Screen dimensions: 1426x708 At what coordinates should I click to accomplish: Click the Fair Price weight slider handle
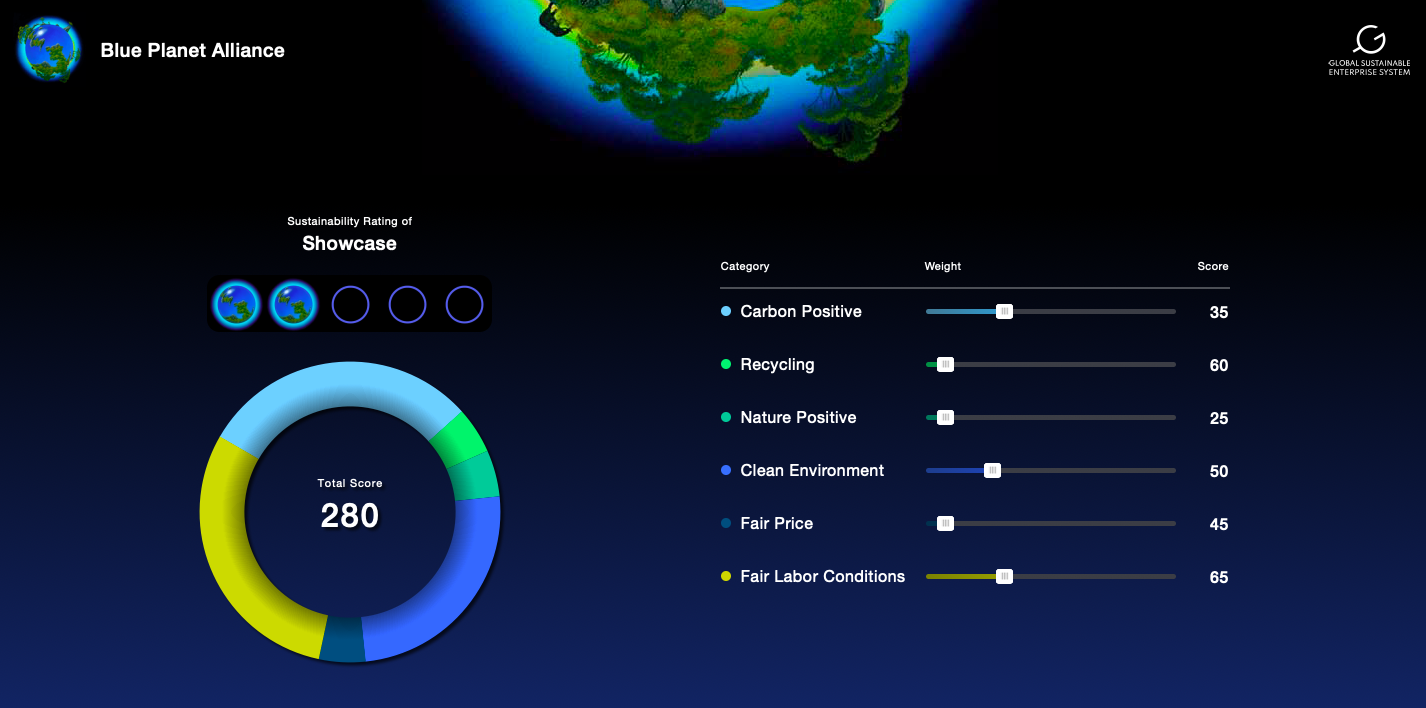tap(945, 524)
